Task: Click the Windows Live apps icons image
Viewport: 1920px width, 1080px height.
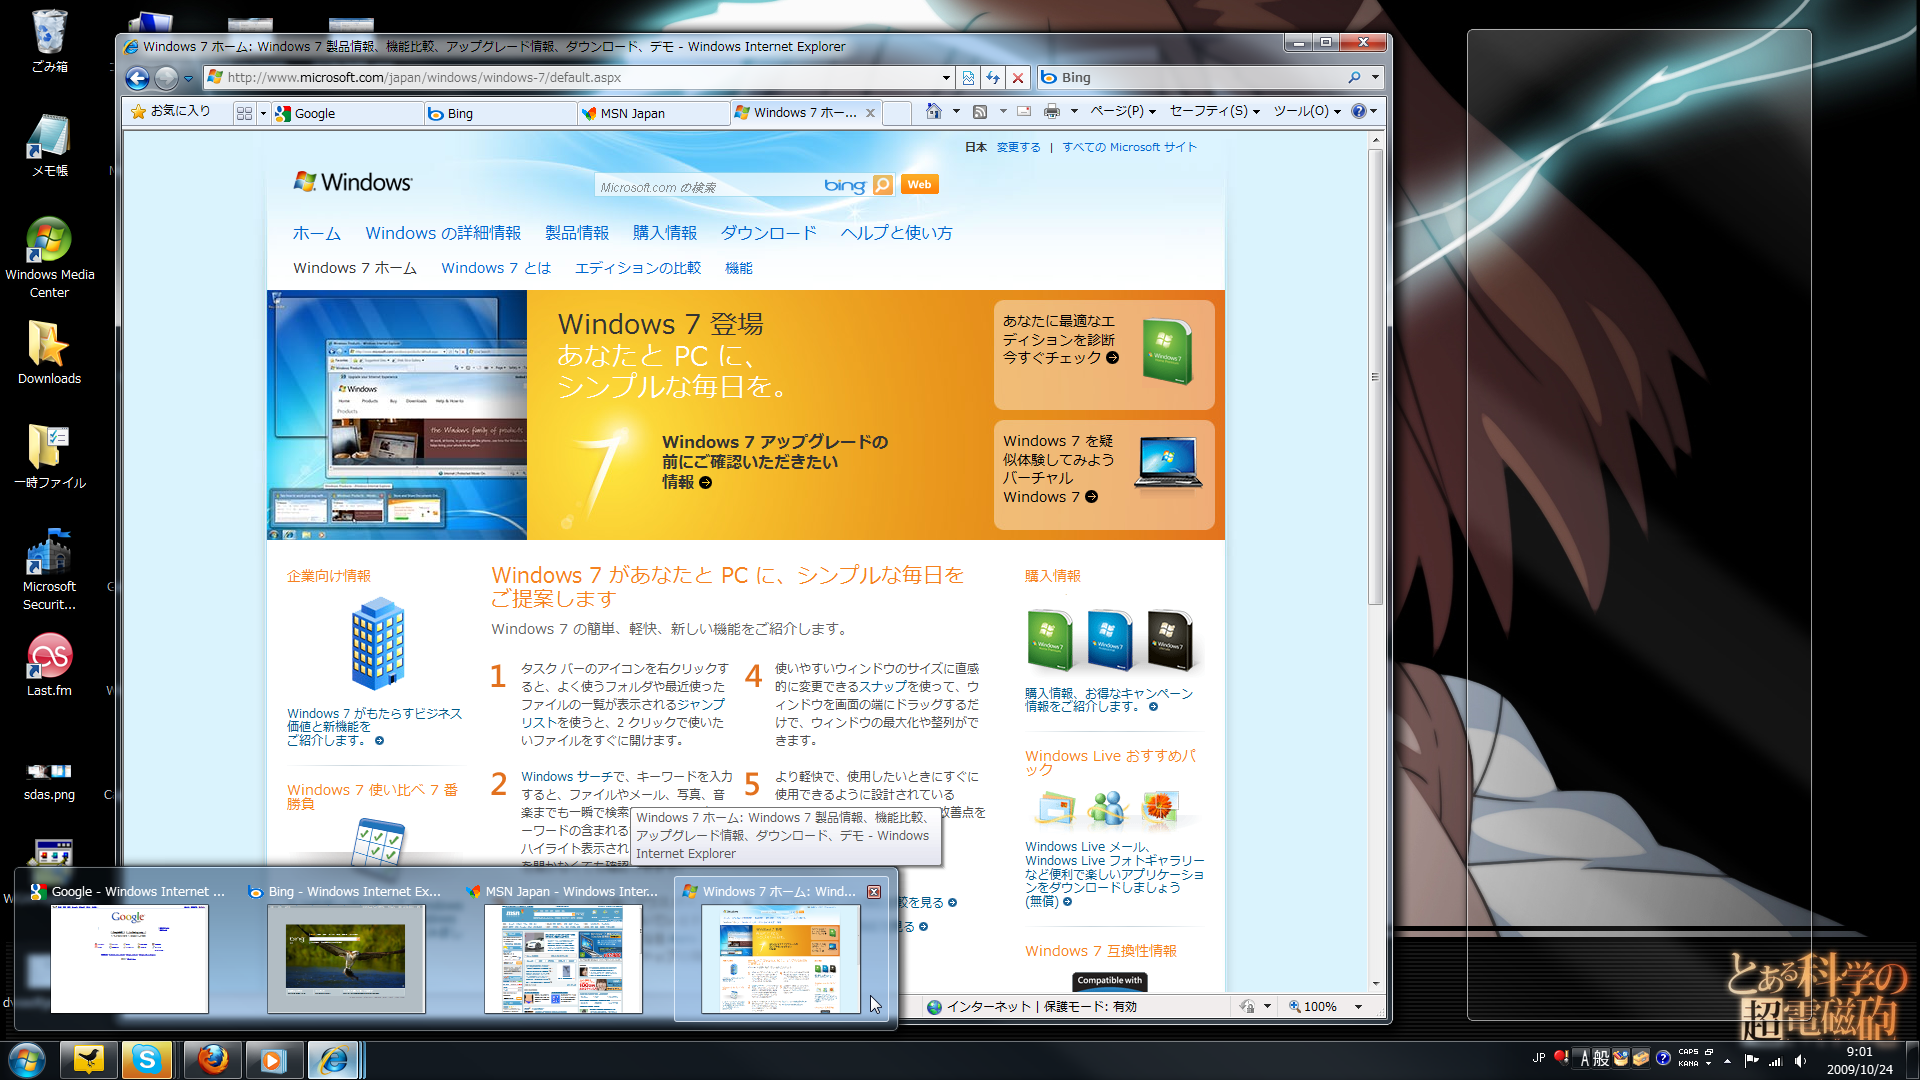Action: click(x=1108, y=808)
